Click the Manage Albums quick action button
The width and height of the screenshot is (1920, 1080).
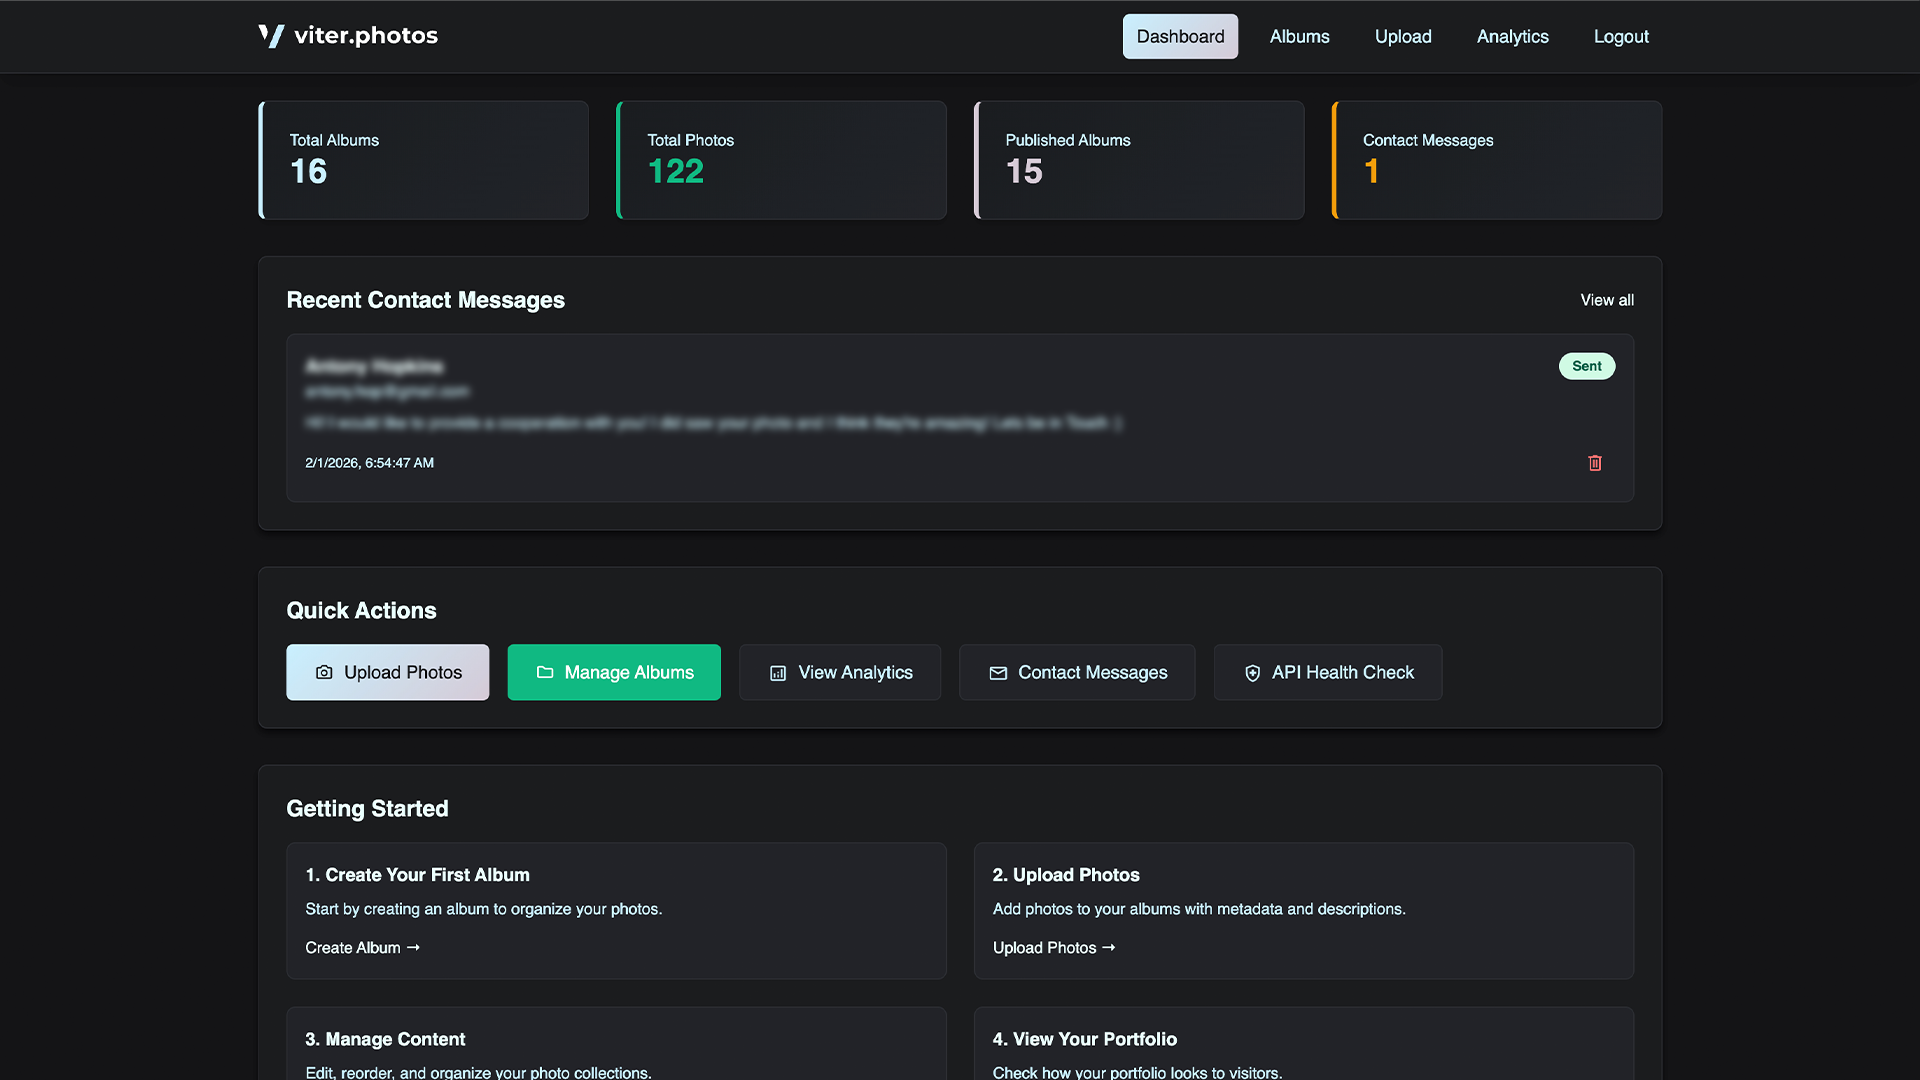pyautogui.click(x=614, y=672)
